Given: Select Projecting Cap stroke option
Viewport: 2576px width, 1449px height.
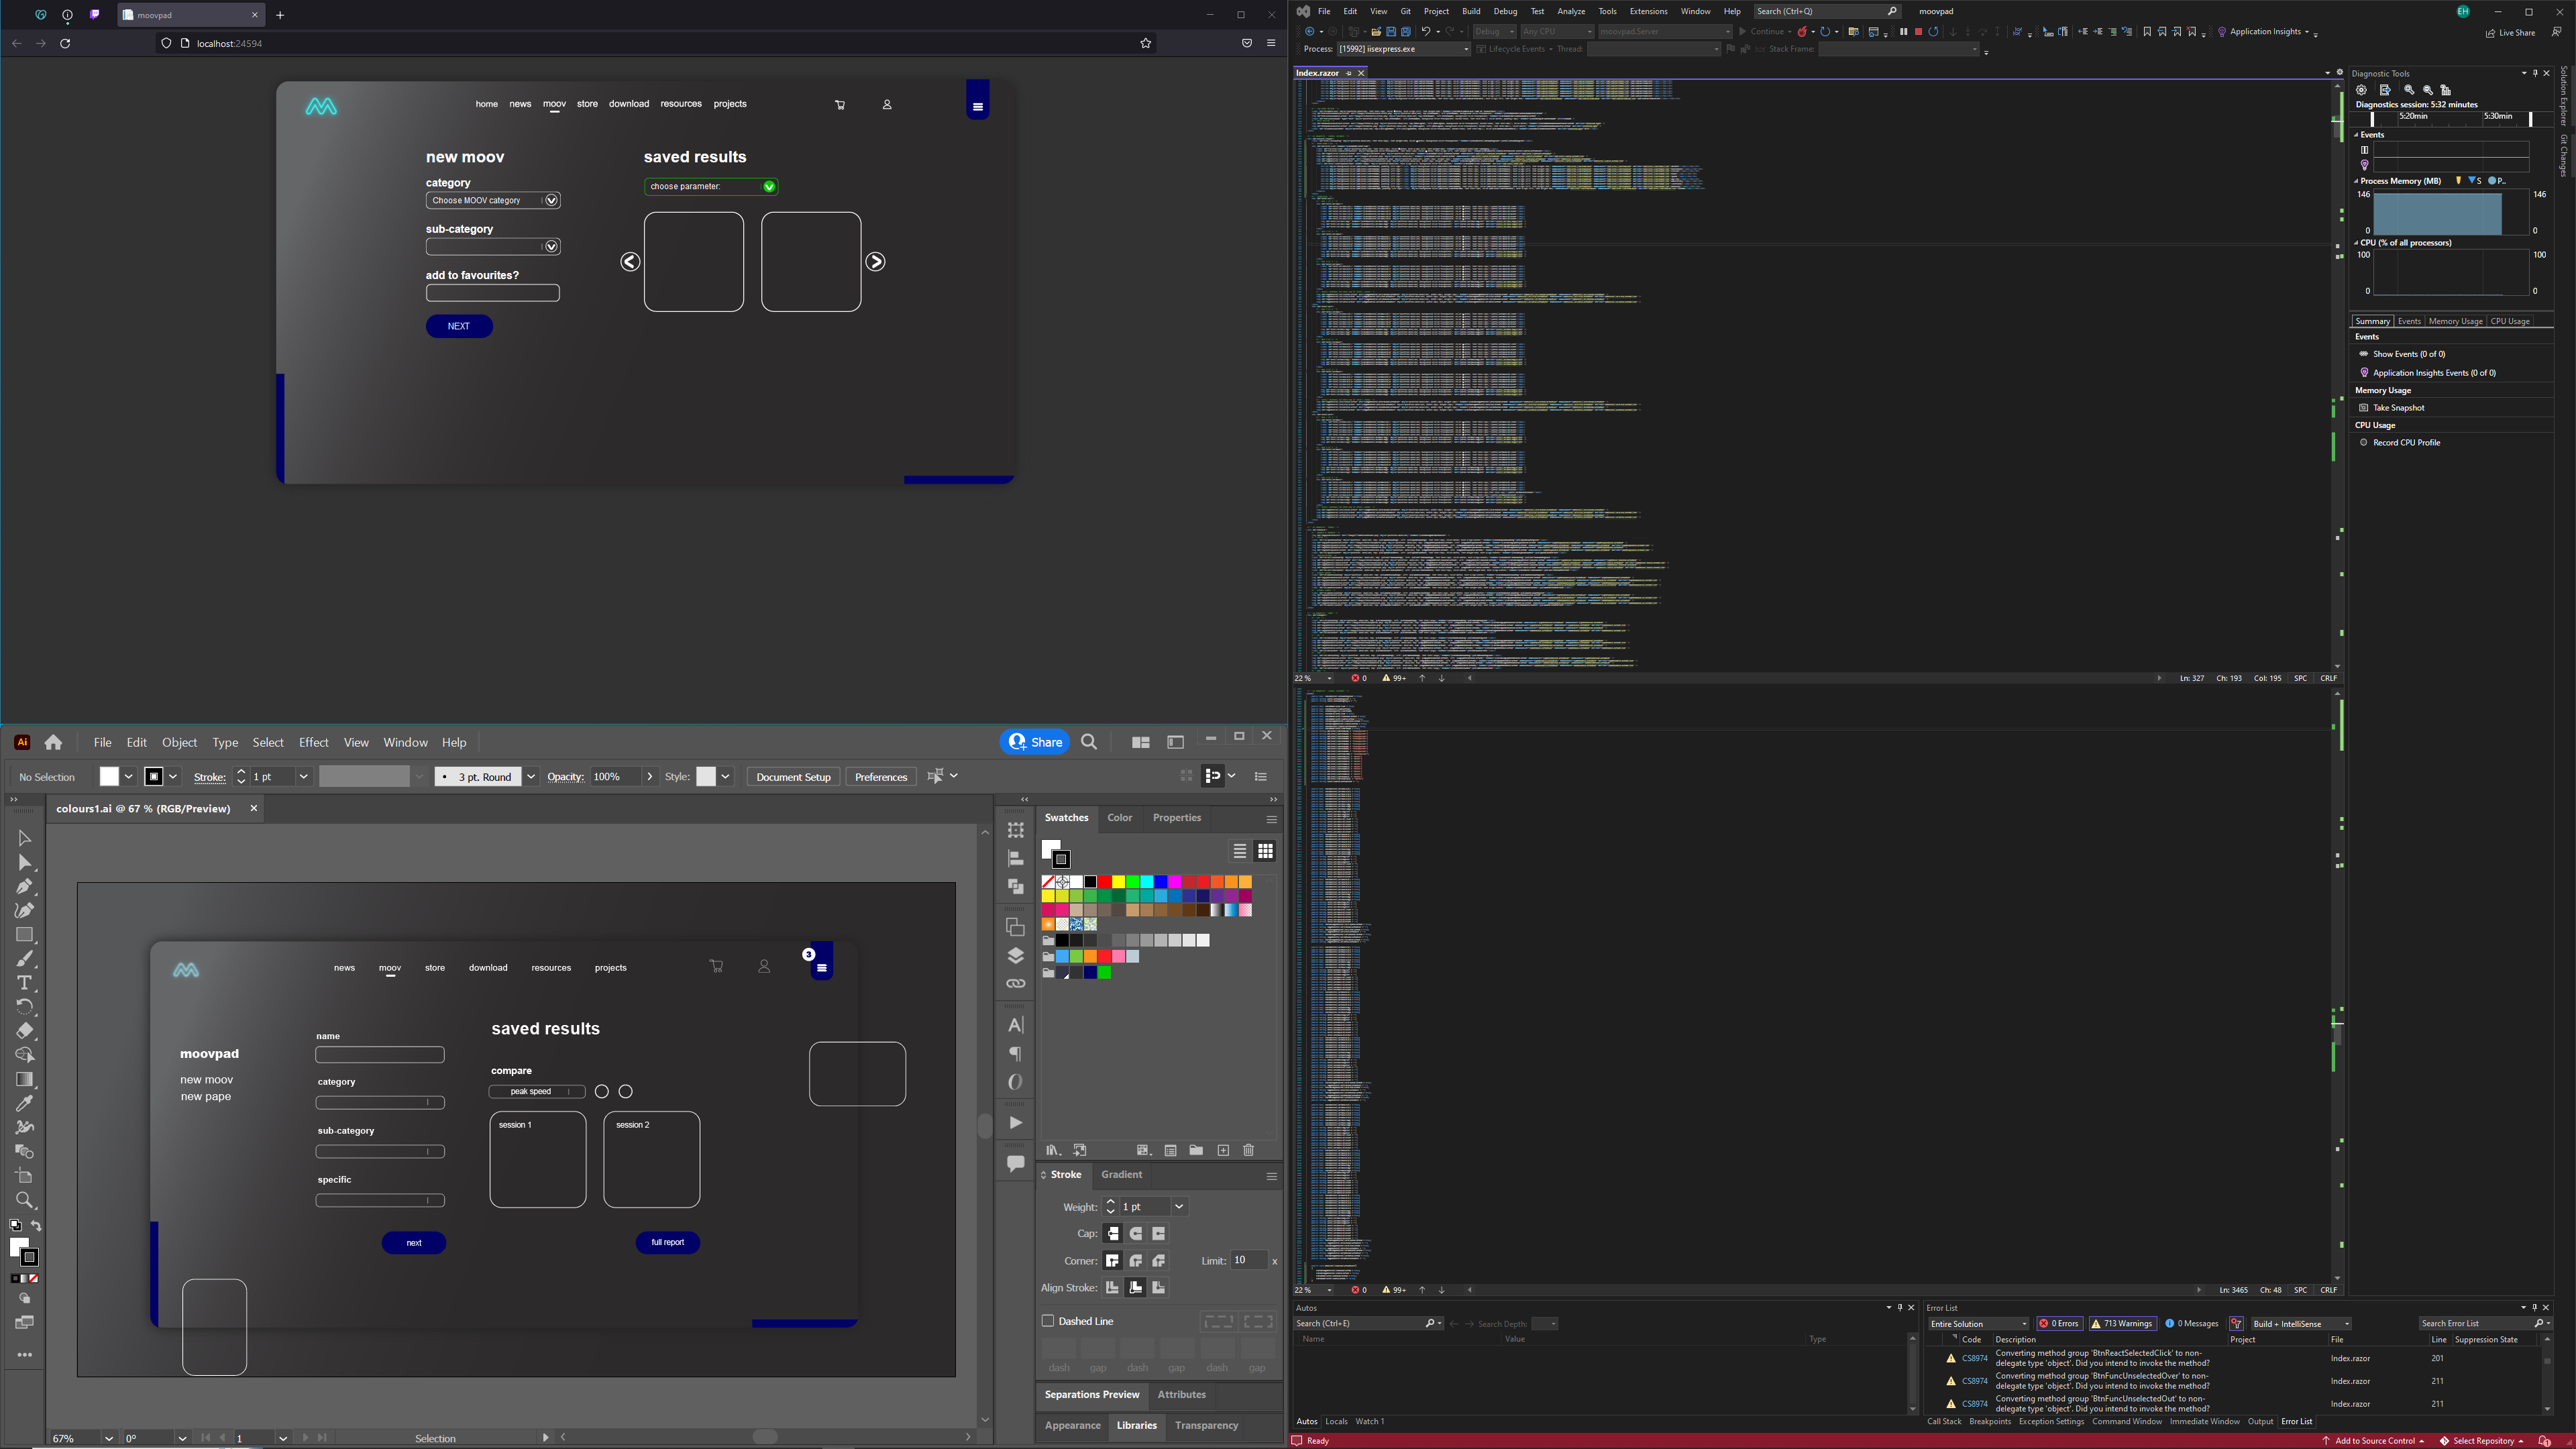Looking at the screenshot, I should pos(1159,1234).
